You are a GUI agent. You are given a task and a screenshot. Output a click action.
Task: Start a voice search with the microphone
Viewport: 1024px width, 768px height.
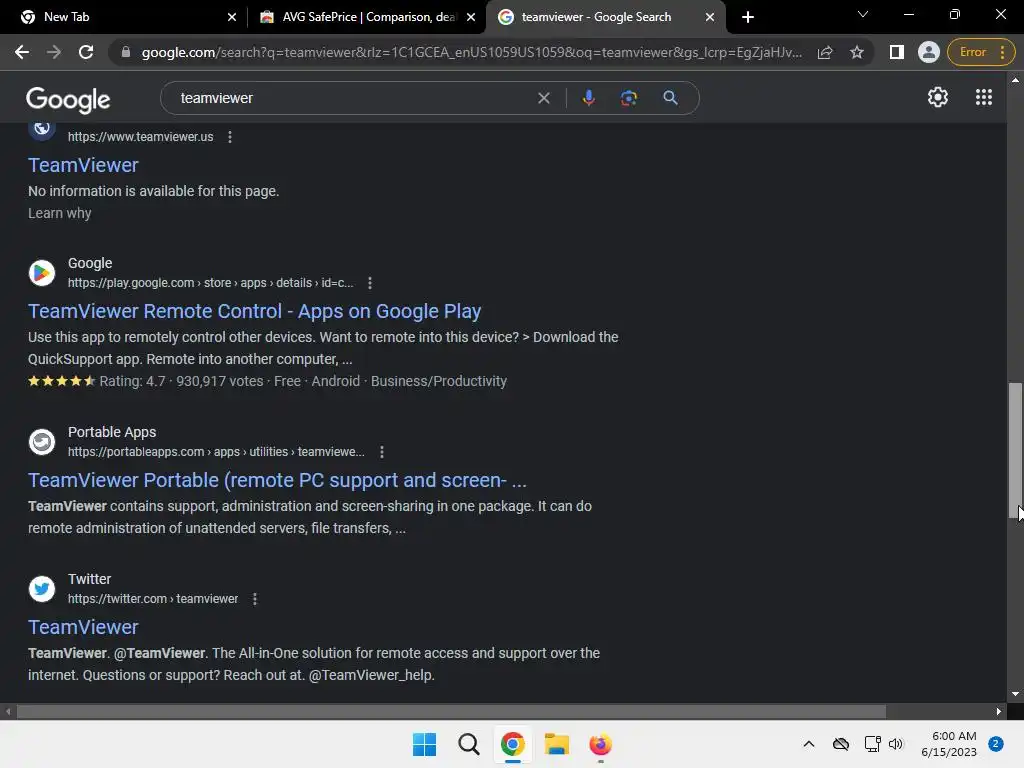click(588, 98)
